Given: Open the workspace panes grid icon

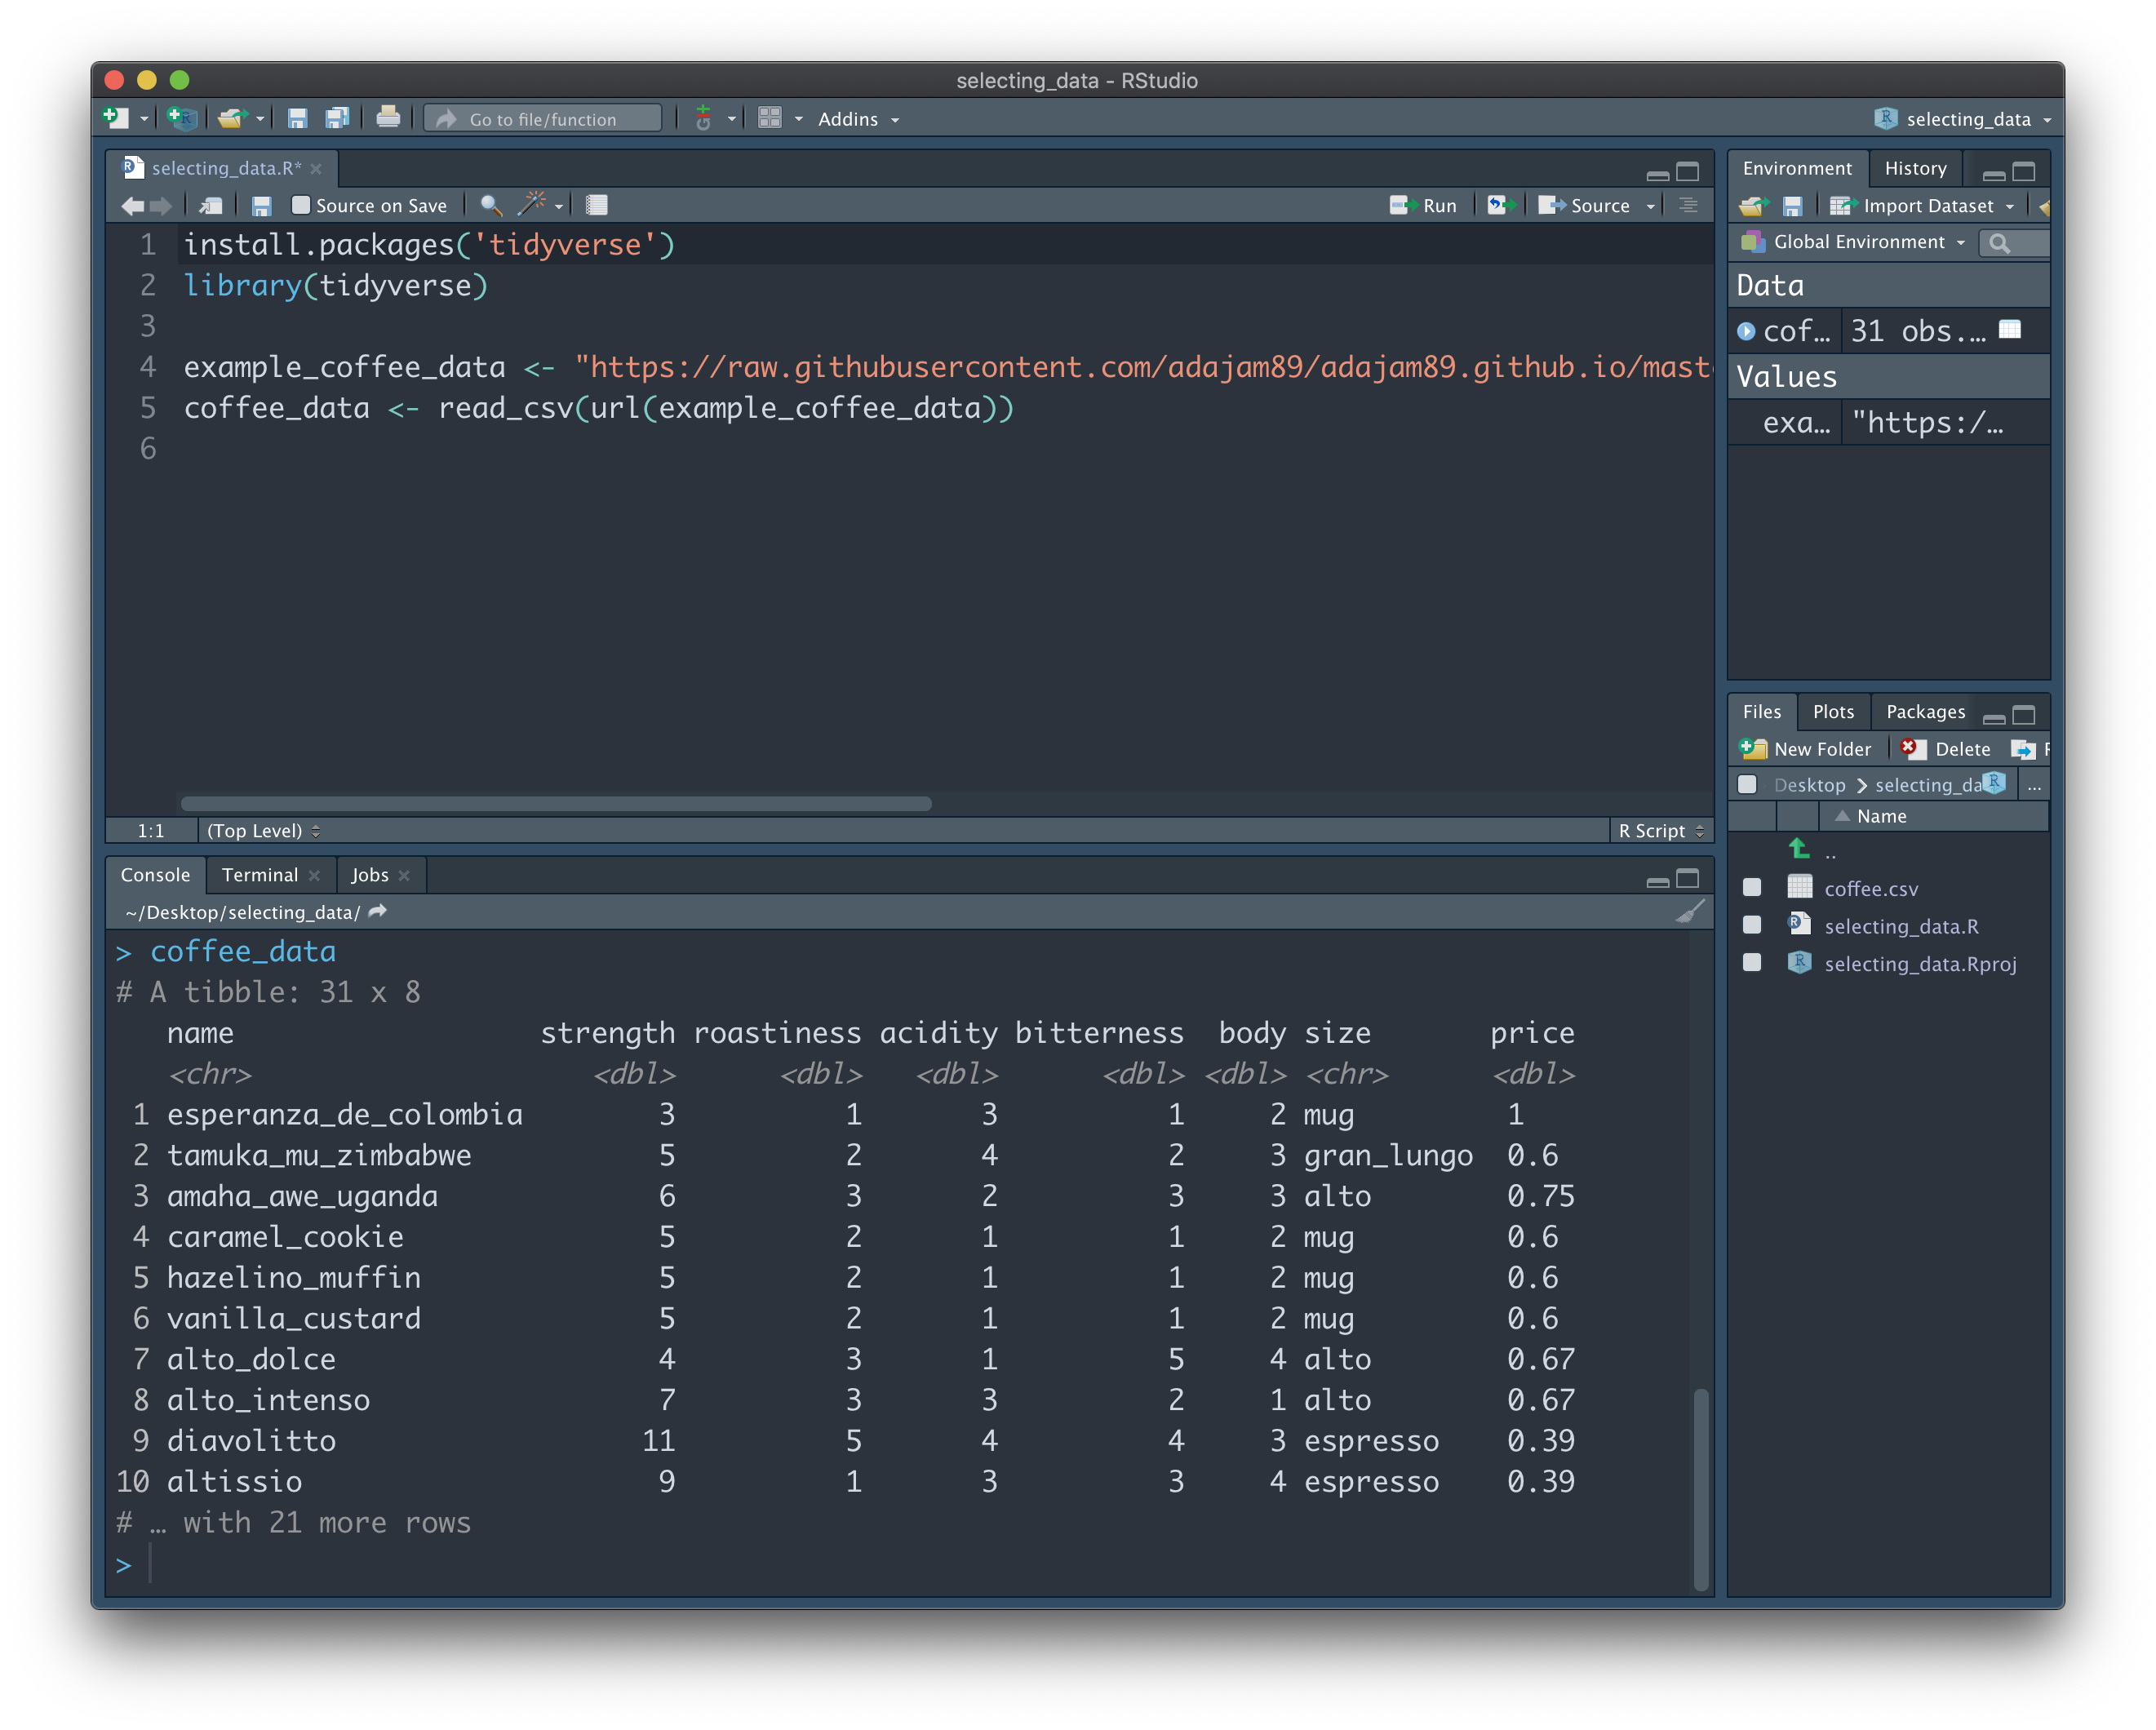Looking at the screenshot, I should (769, 118).
